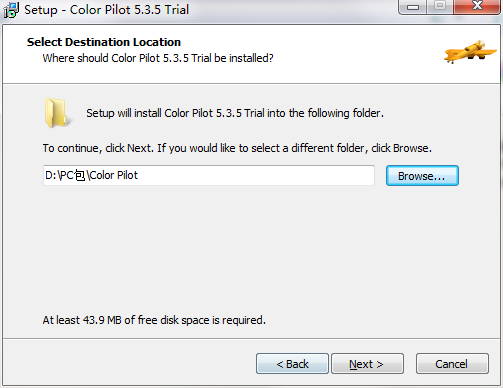This screenshot has height=388, width=503.
Task: Place cursor on 'Color Pilot' in the path
Action: pyautogui.click(x=114, y=175)
